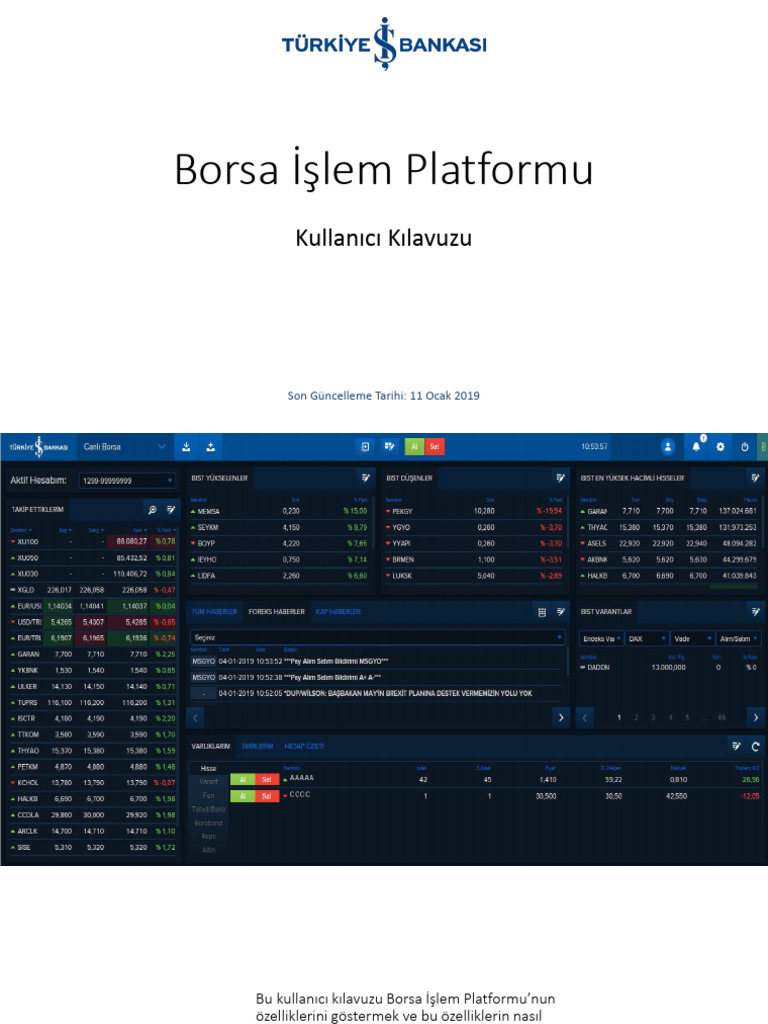Click Al button for CCCC

pos(242,796)
